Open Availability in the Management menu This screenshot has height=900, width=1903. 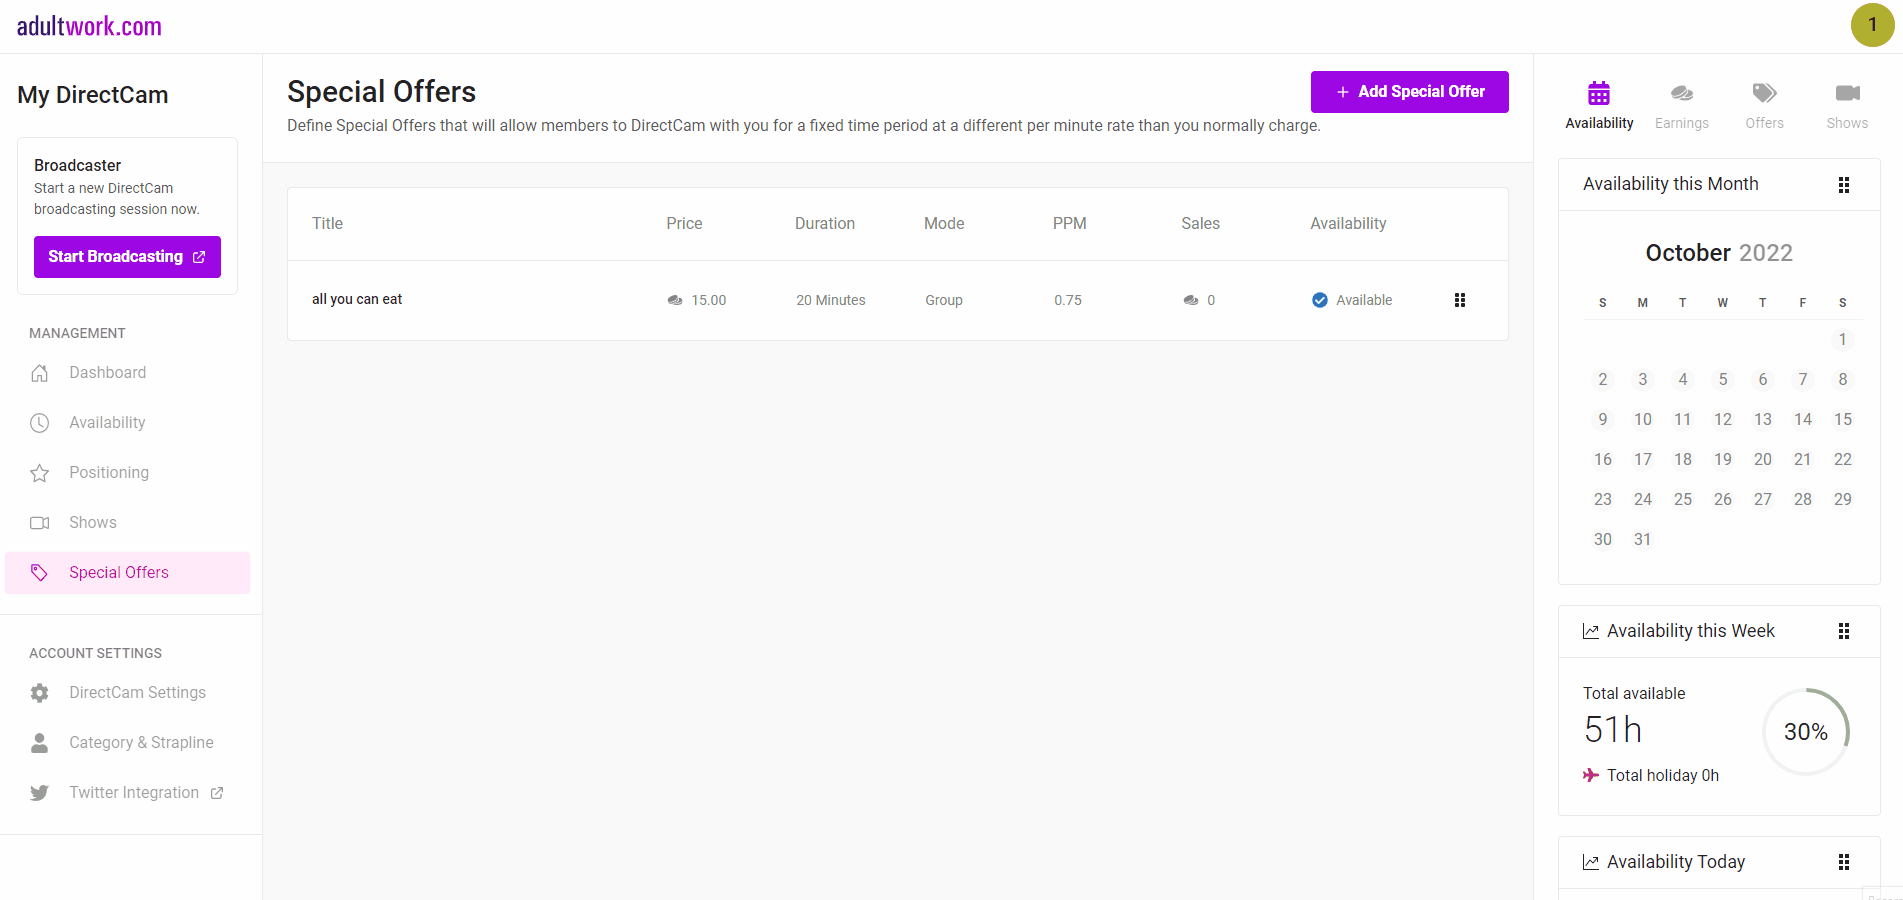click(x=107, y=423)
